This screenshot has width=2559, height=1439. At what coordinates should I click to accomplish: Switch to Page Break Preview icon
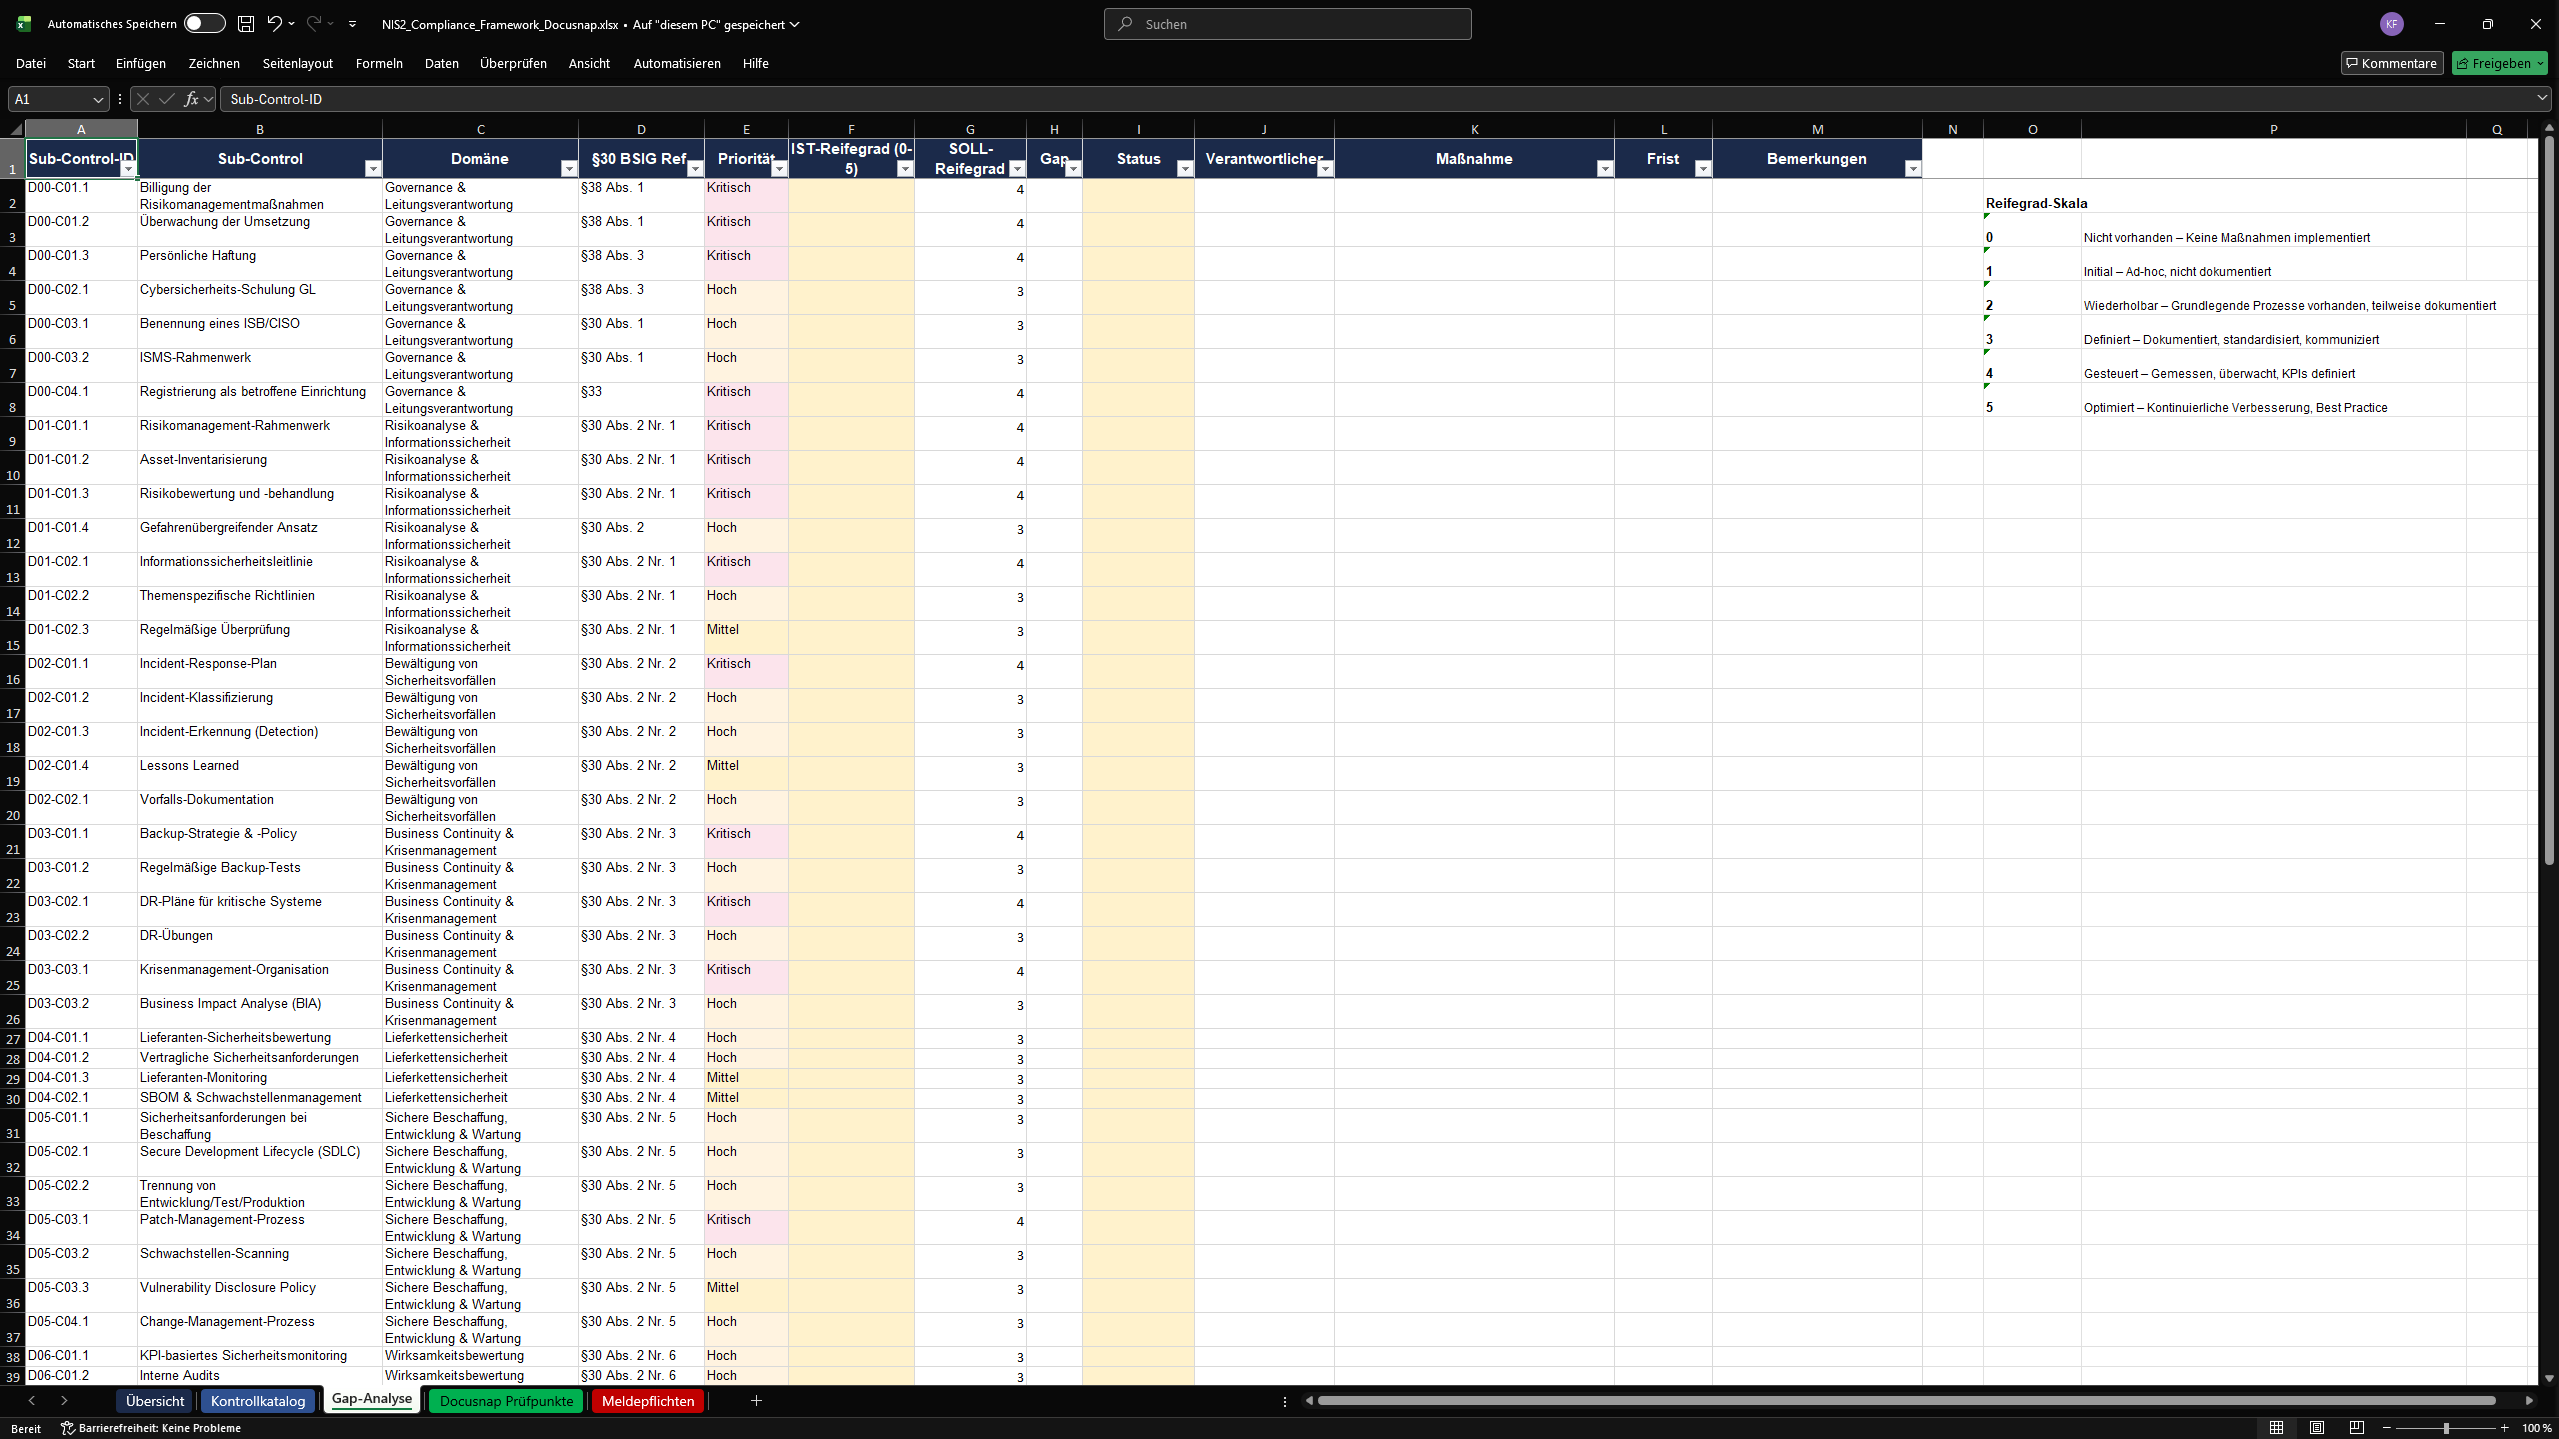click(2356, 1428)
